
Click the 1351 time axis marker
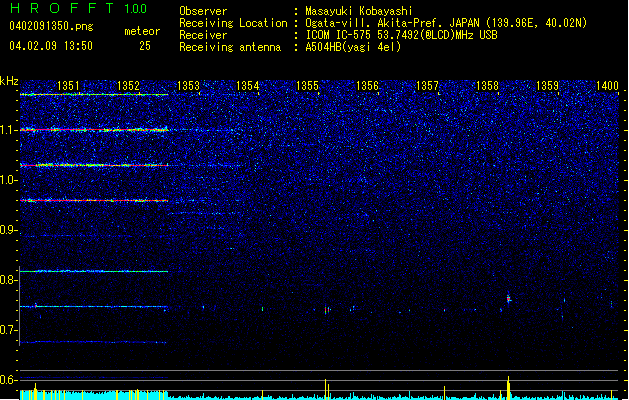(69, 86)
